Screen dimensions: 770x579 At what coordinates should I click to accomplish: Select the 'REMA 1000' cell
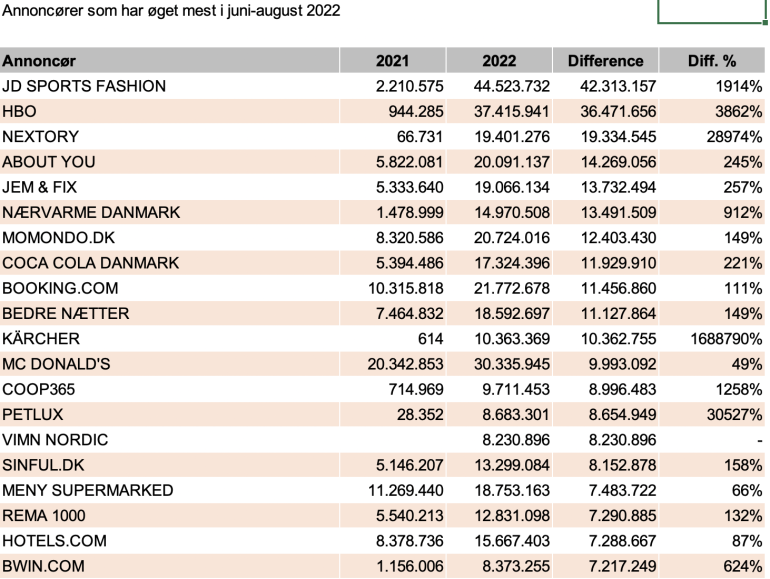click(x=169, y=516)
